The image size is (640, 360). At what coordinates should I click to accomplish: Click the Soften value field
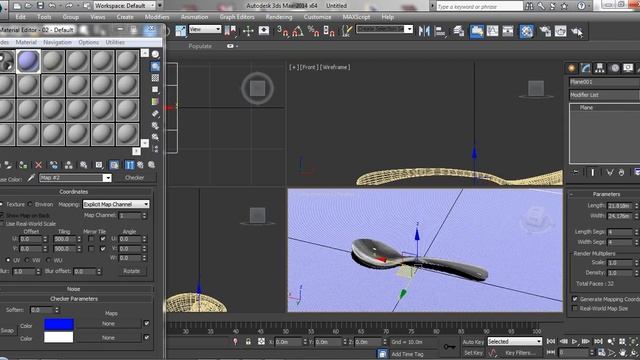click(42, 310)
